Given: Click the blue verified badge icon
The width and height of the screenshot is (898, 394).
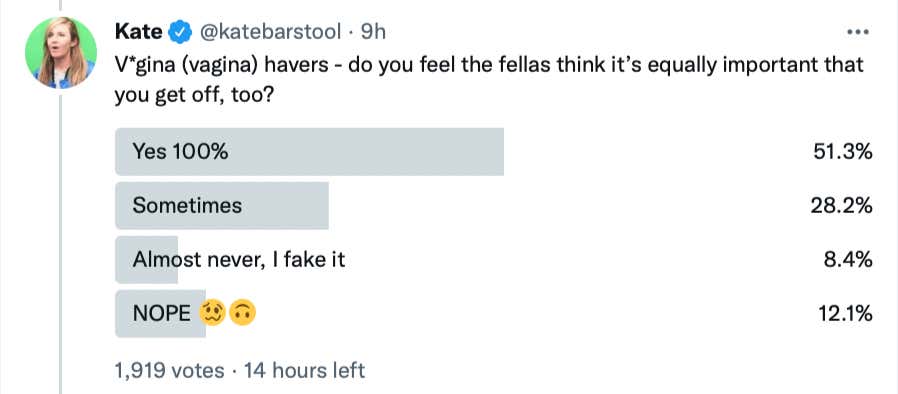Looking at the screenshot, I should click(180, 32).
